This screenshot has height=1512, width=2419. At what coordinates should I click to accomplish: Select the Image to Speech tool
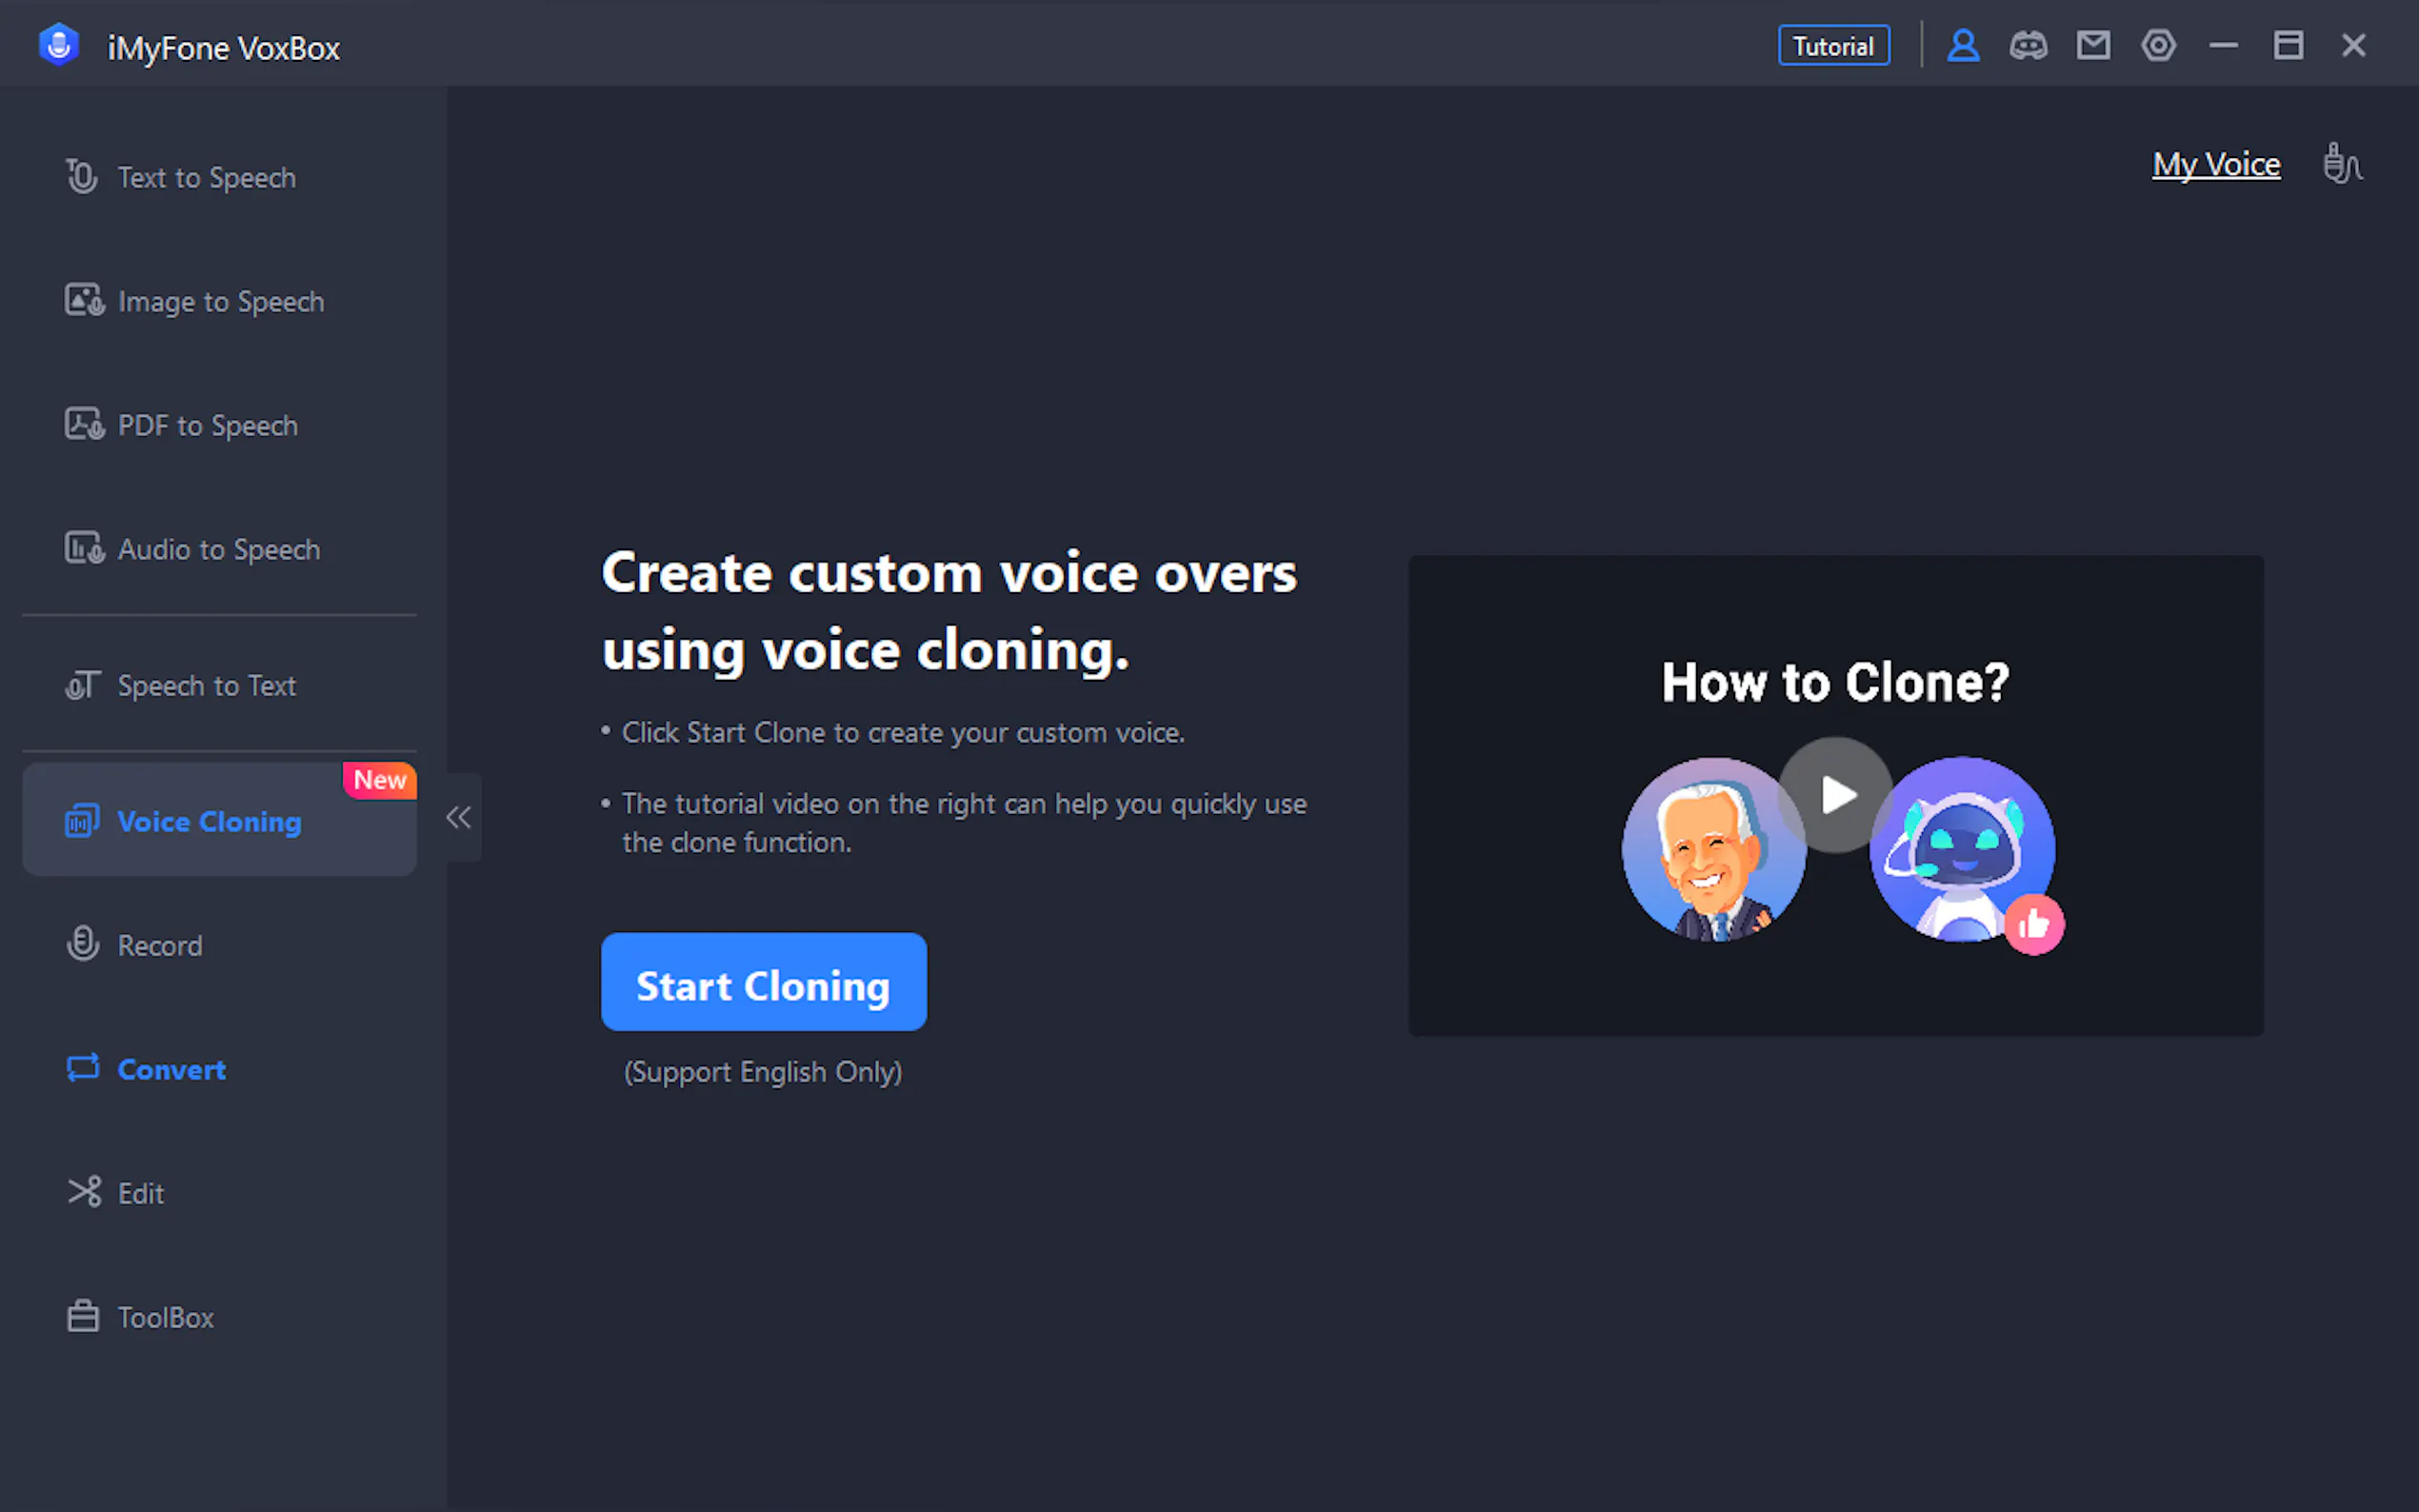[220, 301]
